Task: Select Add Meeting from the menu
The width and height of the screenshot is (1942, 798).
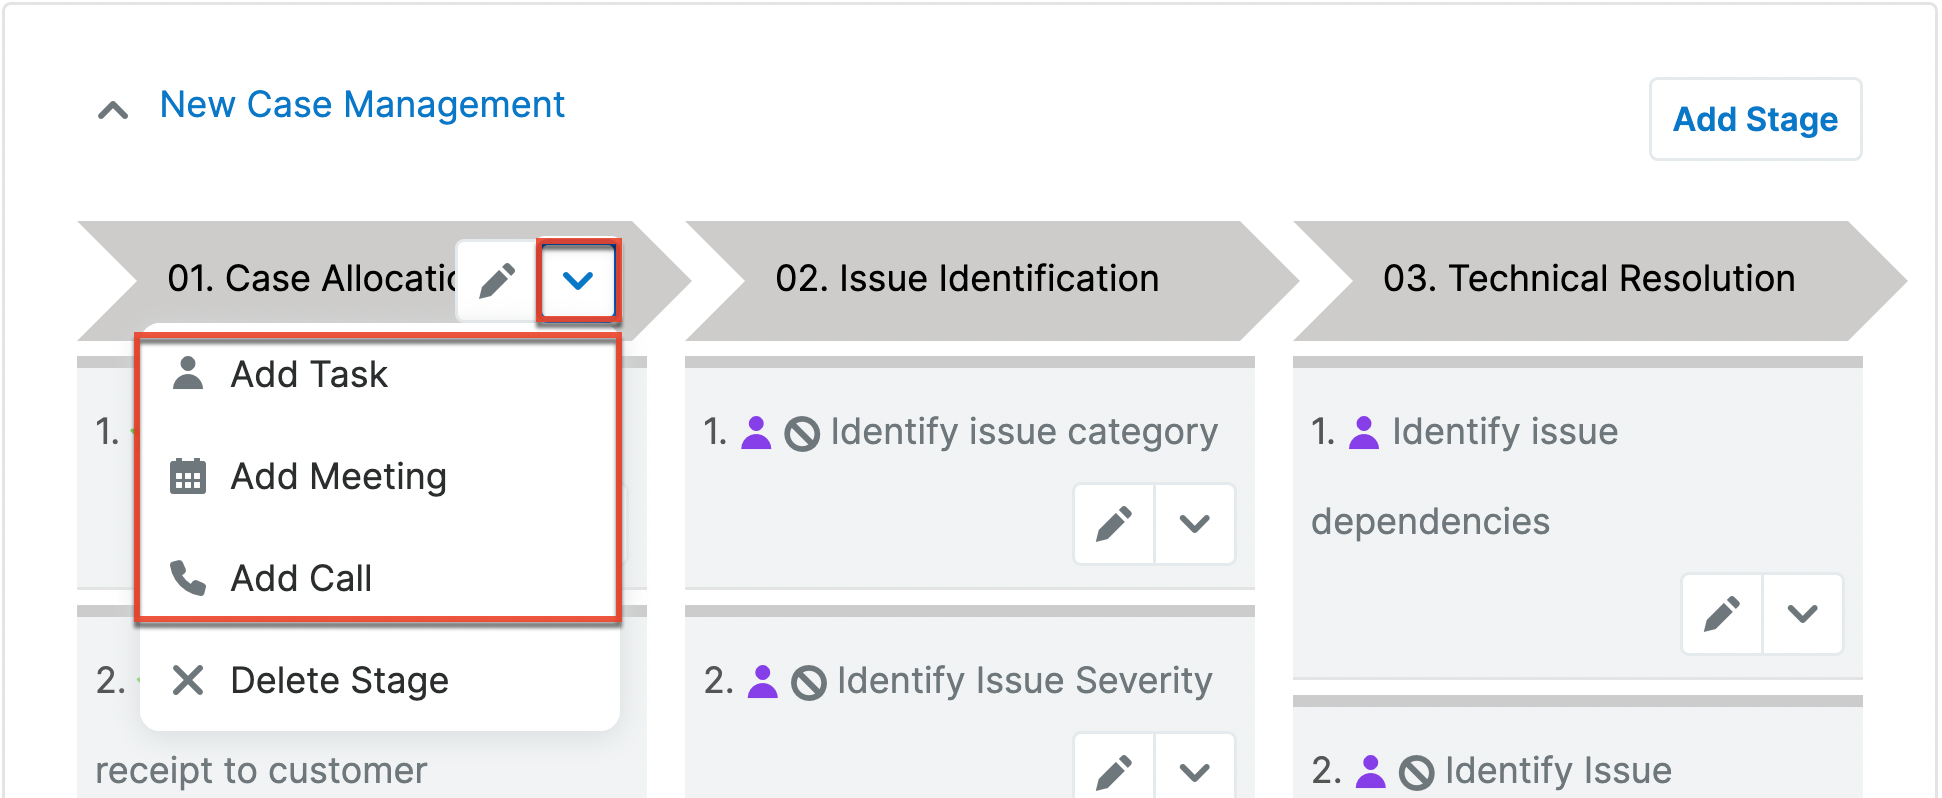Action: tap(338, 476)
